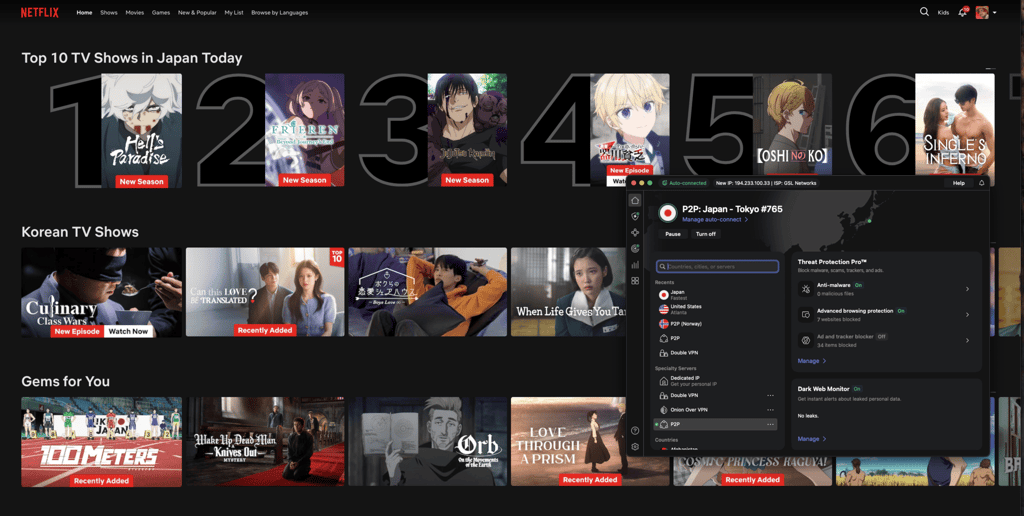Open Manage link under Dark Web Monitor
This screenshot has width=1024, height=516.
pyautogui.click(x=812, y=439)
